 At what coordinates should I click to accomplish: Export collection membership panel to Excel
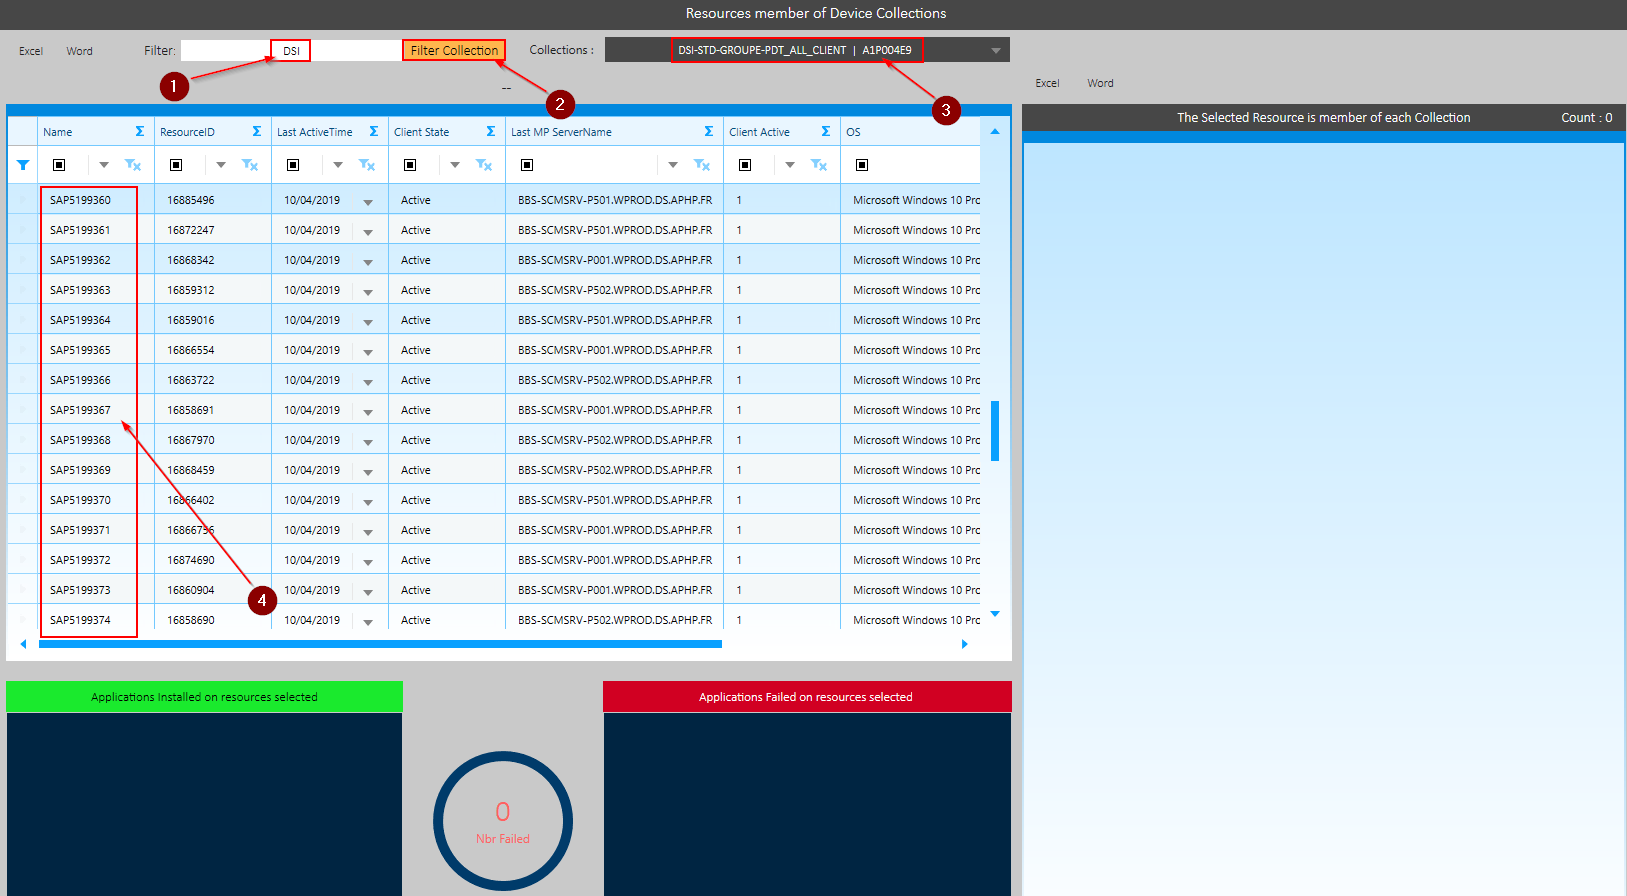tap(1047, 83)
